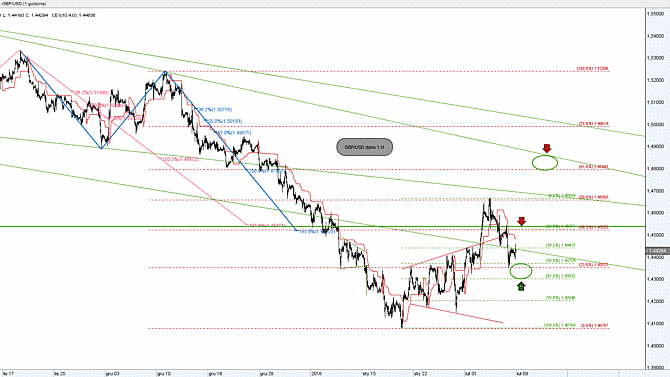670x377 pixels.
Task: Select the lower green ellipse near price
Action: point(521,271)
